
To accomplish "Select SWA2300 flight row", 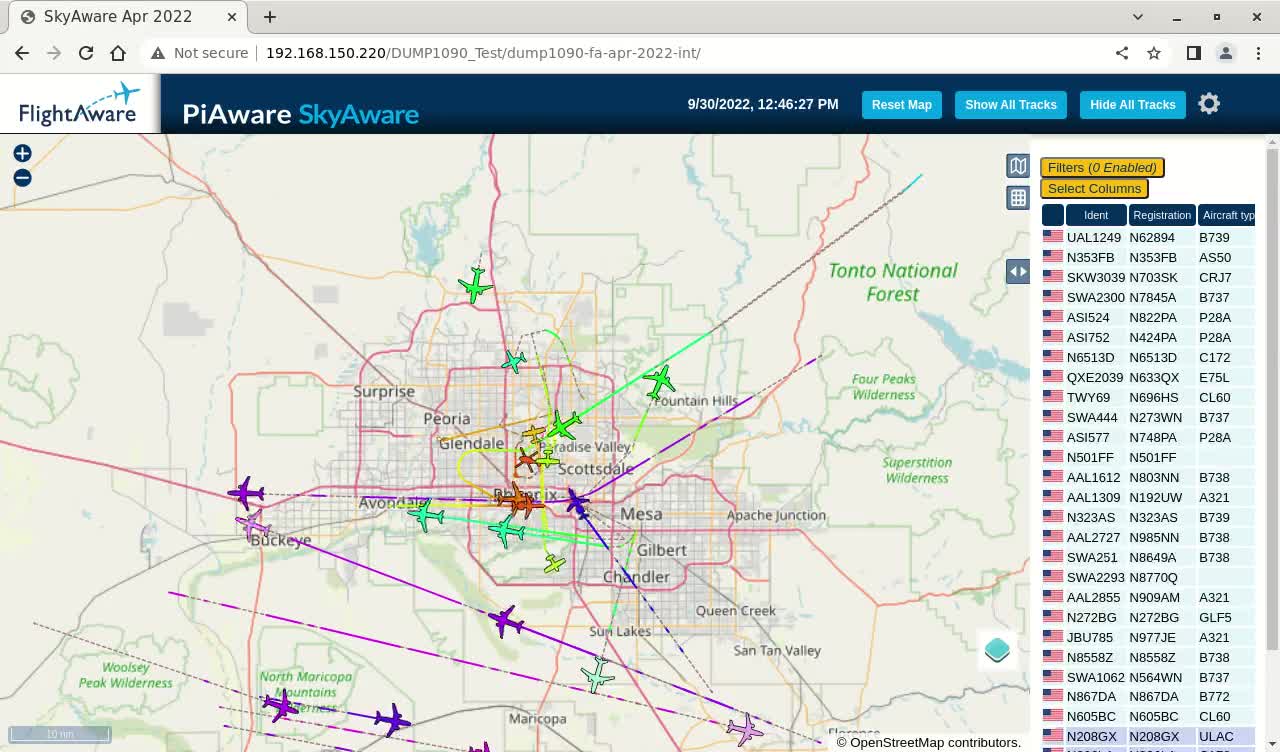I will [x=1148, y=297].
